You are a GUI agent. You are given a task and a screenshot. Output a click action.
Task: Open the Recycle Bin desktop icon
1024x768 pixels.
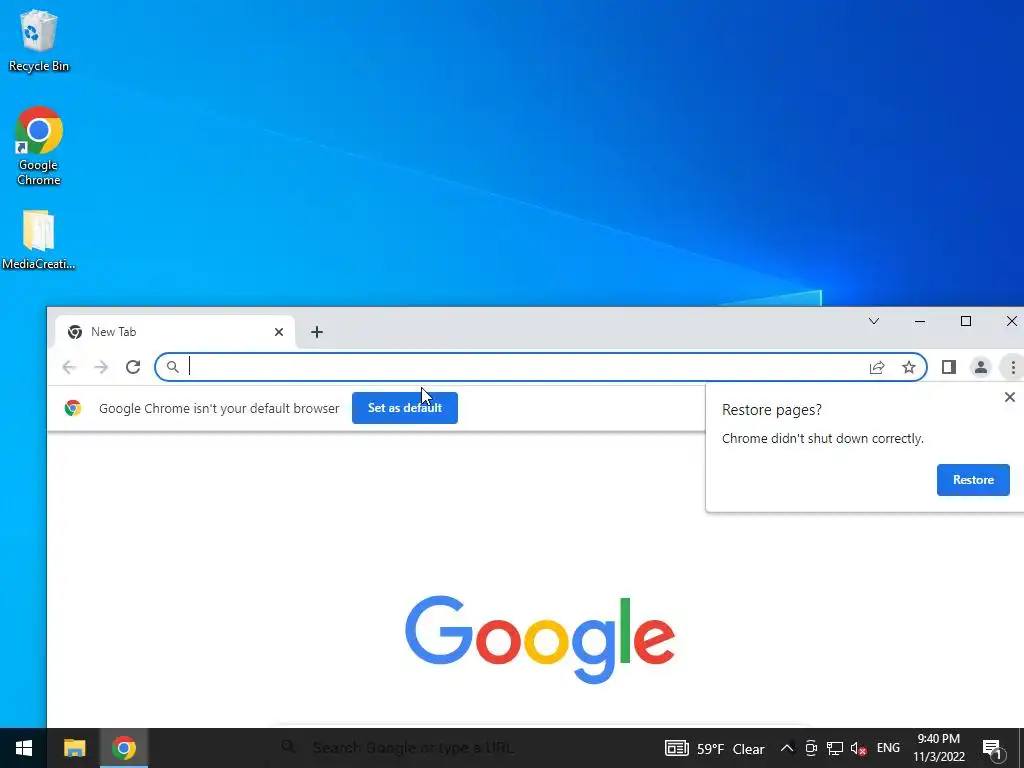39,40
